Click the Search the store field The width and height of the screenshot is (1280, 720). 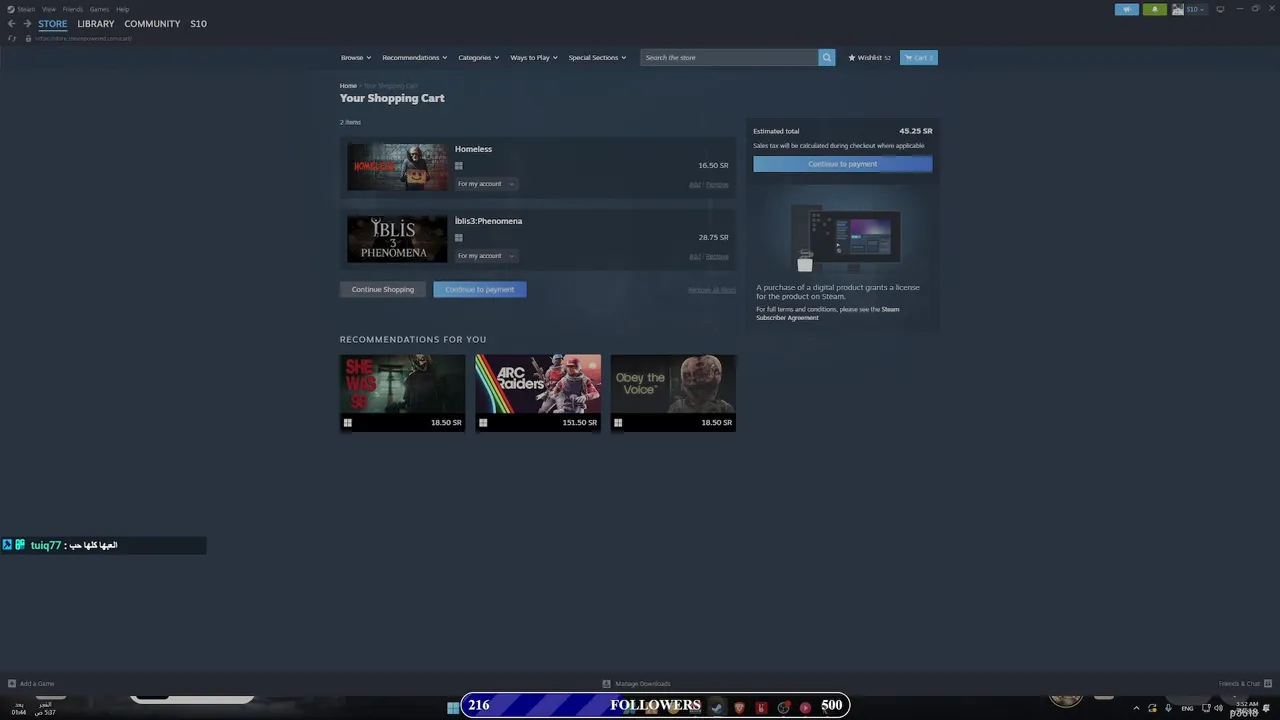729,57
